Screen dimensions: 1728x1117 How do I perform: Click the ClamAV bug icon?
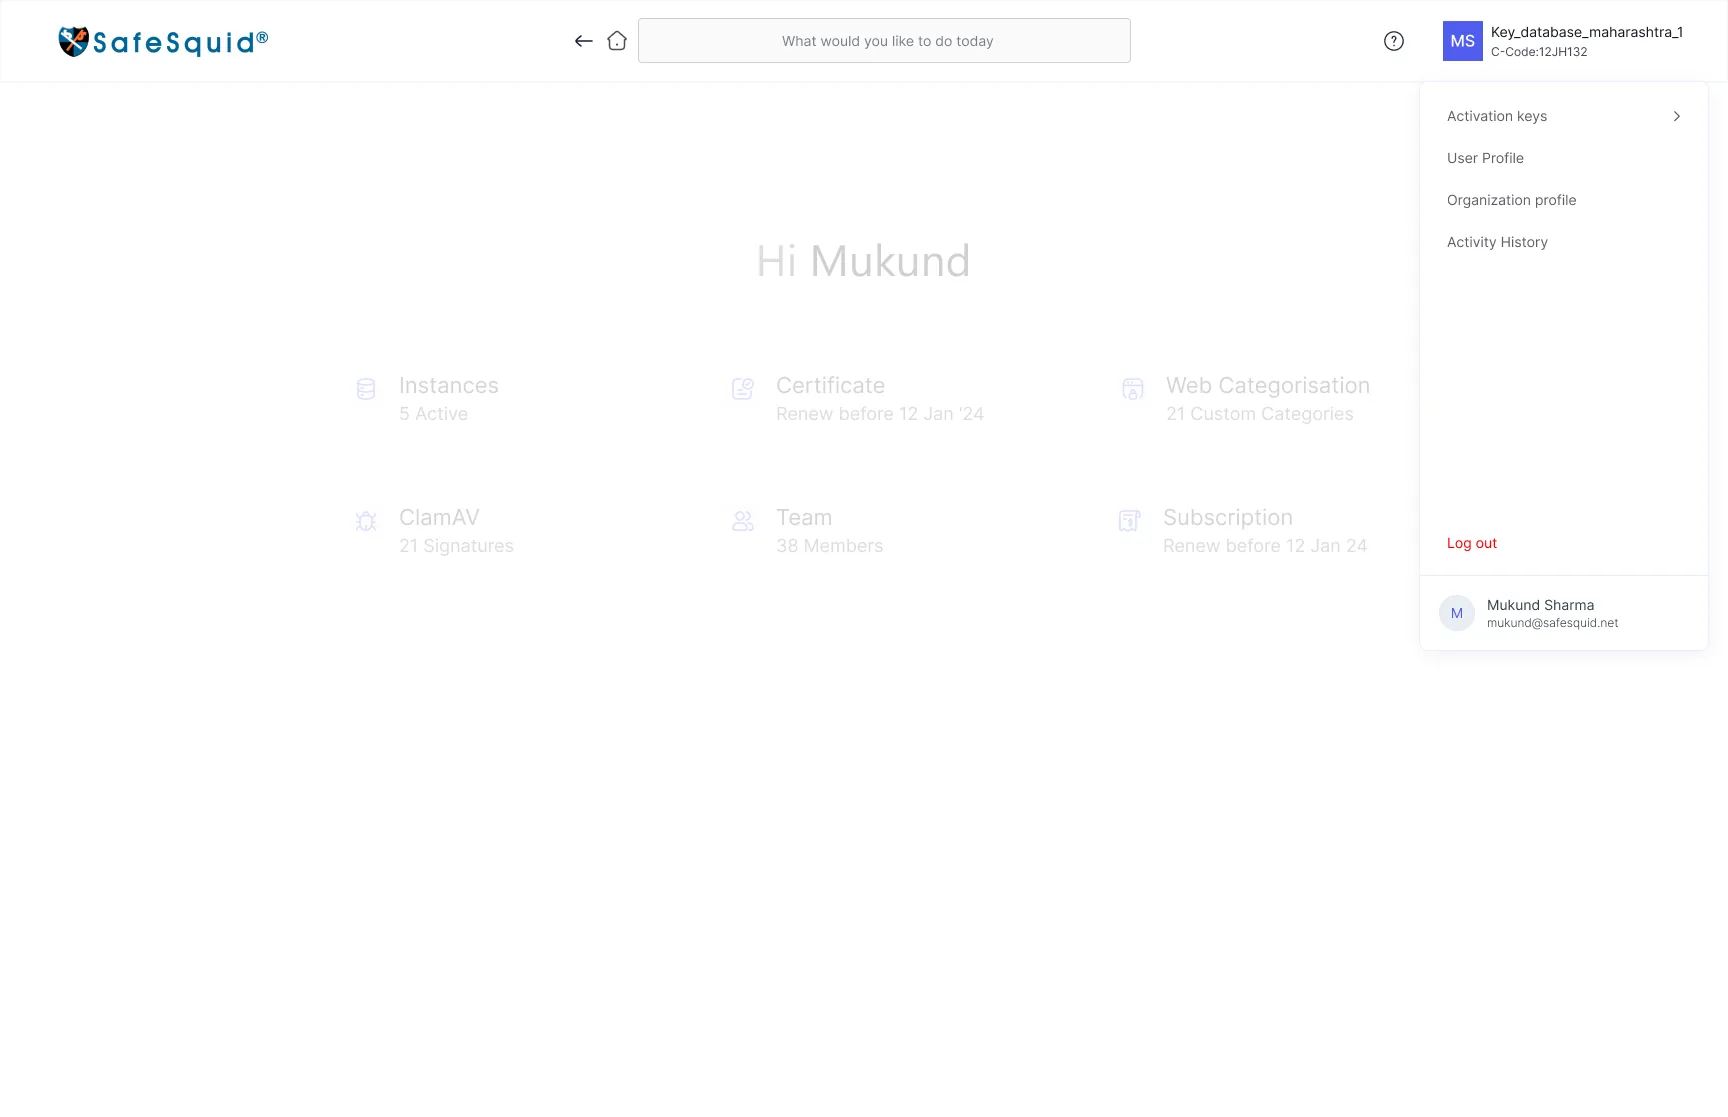[x=366, y=521]
